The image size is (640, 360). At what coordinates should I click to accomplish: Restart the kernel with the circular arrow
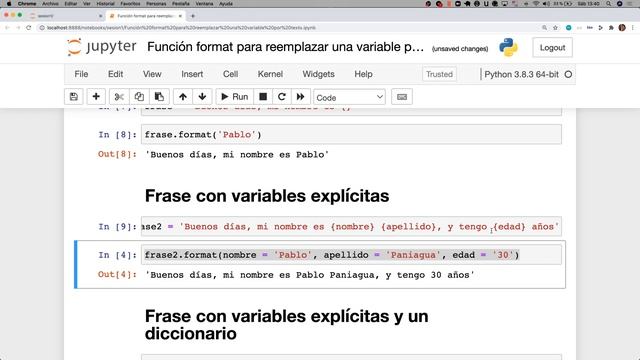click(x=282, y=97)
